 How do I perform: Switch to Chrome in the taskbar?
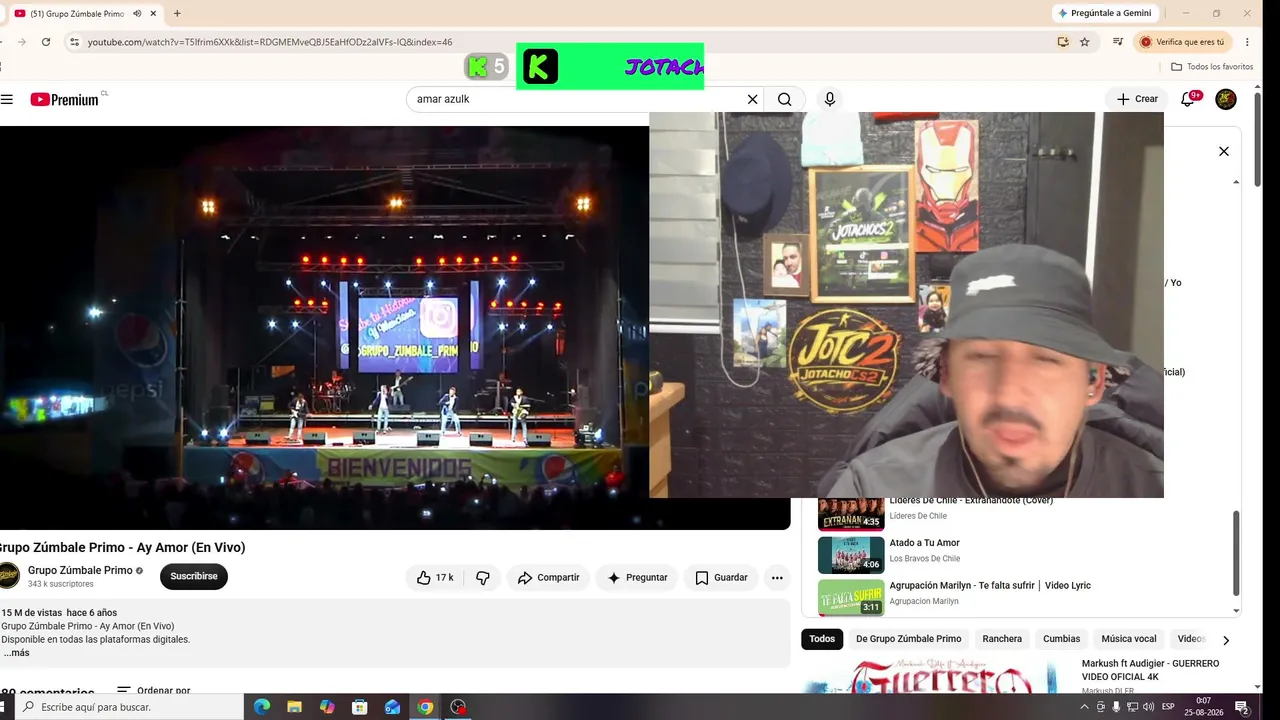click(x=425, y=707)
